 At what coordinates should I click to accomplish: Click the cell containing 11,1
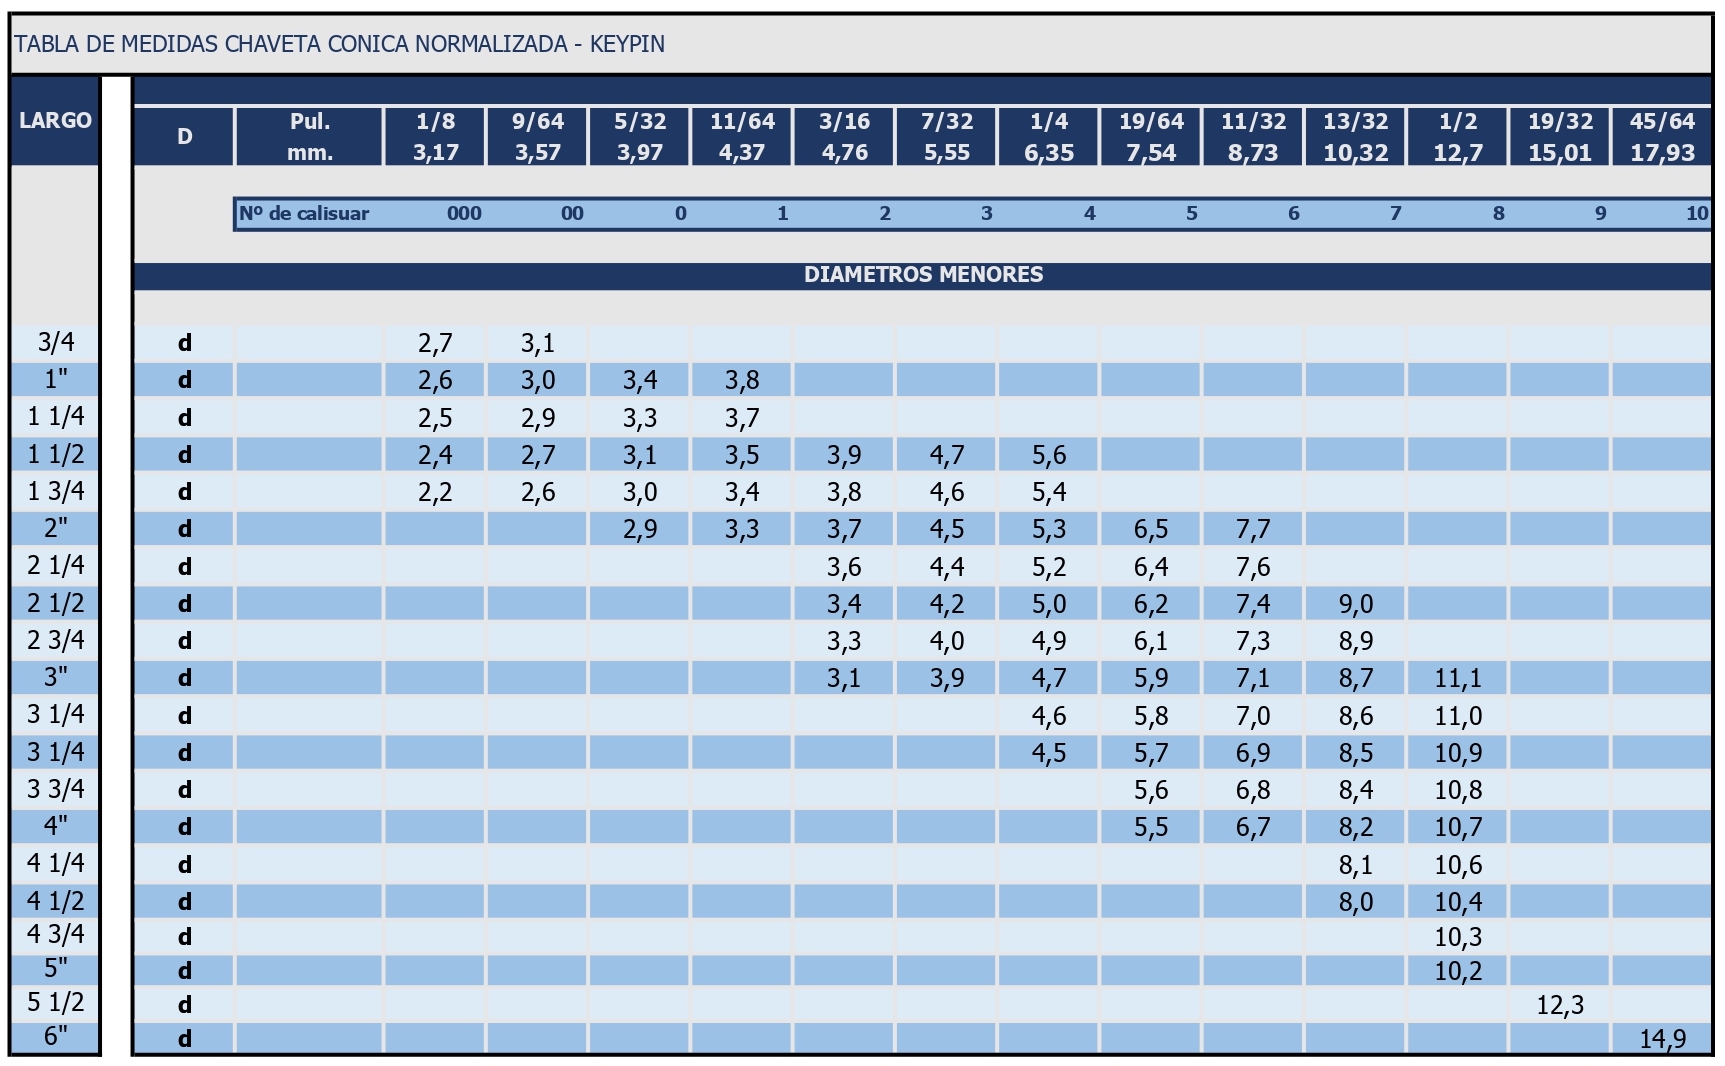[1457, 678]
